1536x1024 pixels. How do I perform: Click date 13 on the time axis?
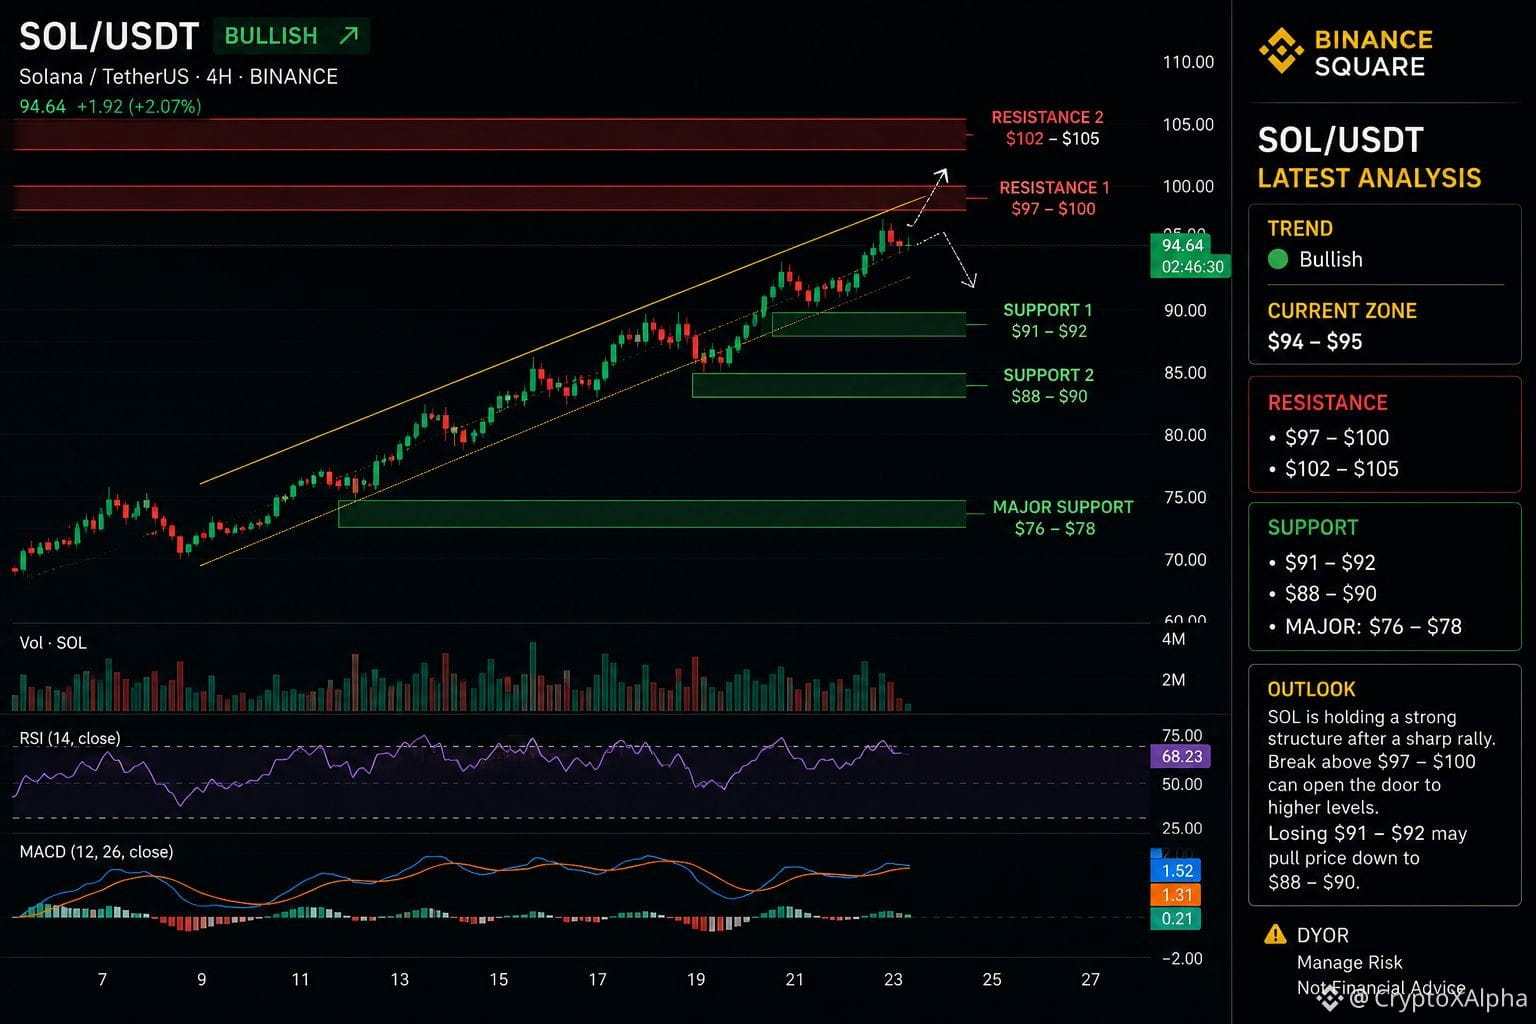[x=399, y=980]
